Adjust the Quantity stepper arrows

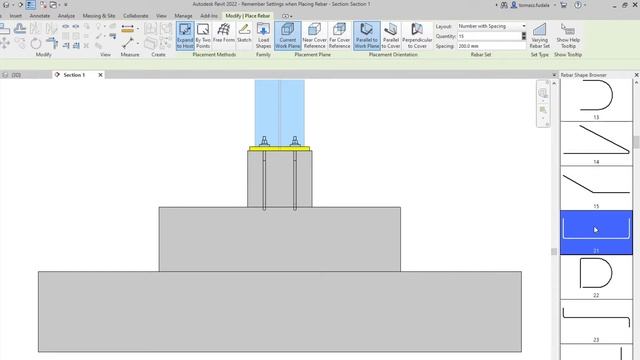point(524,36)
